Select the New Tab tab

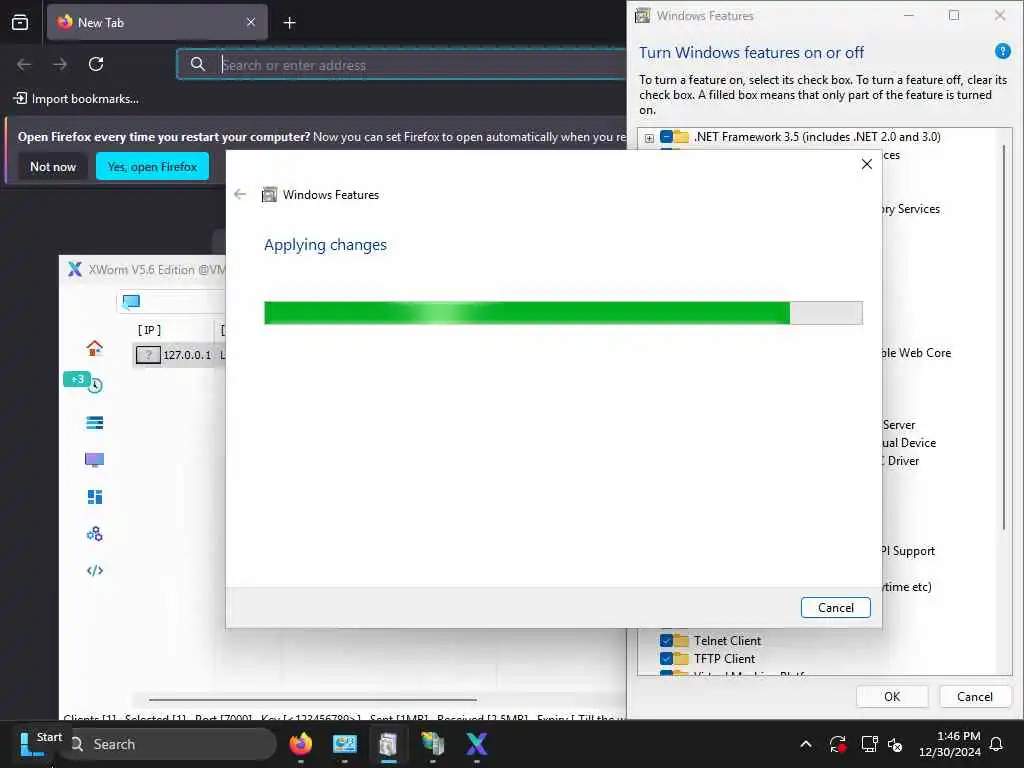click(157, 22)
